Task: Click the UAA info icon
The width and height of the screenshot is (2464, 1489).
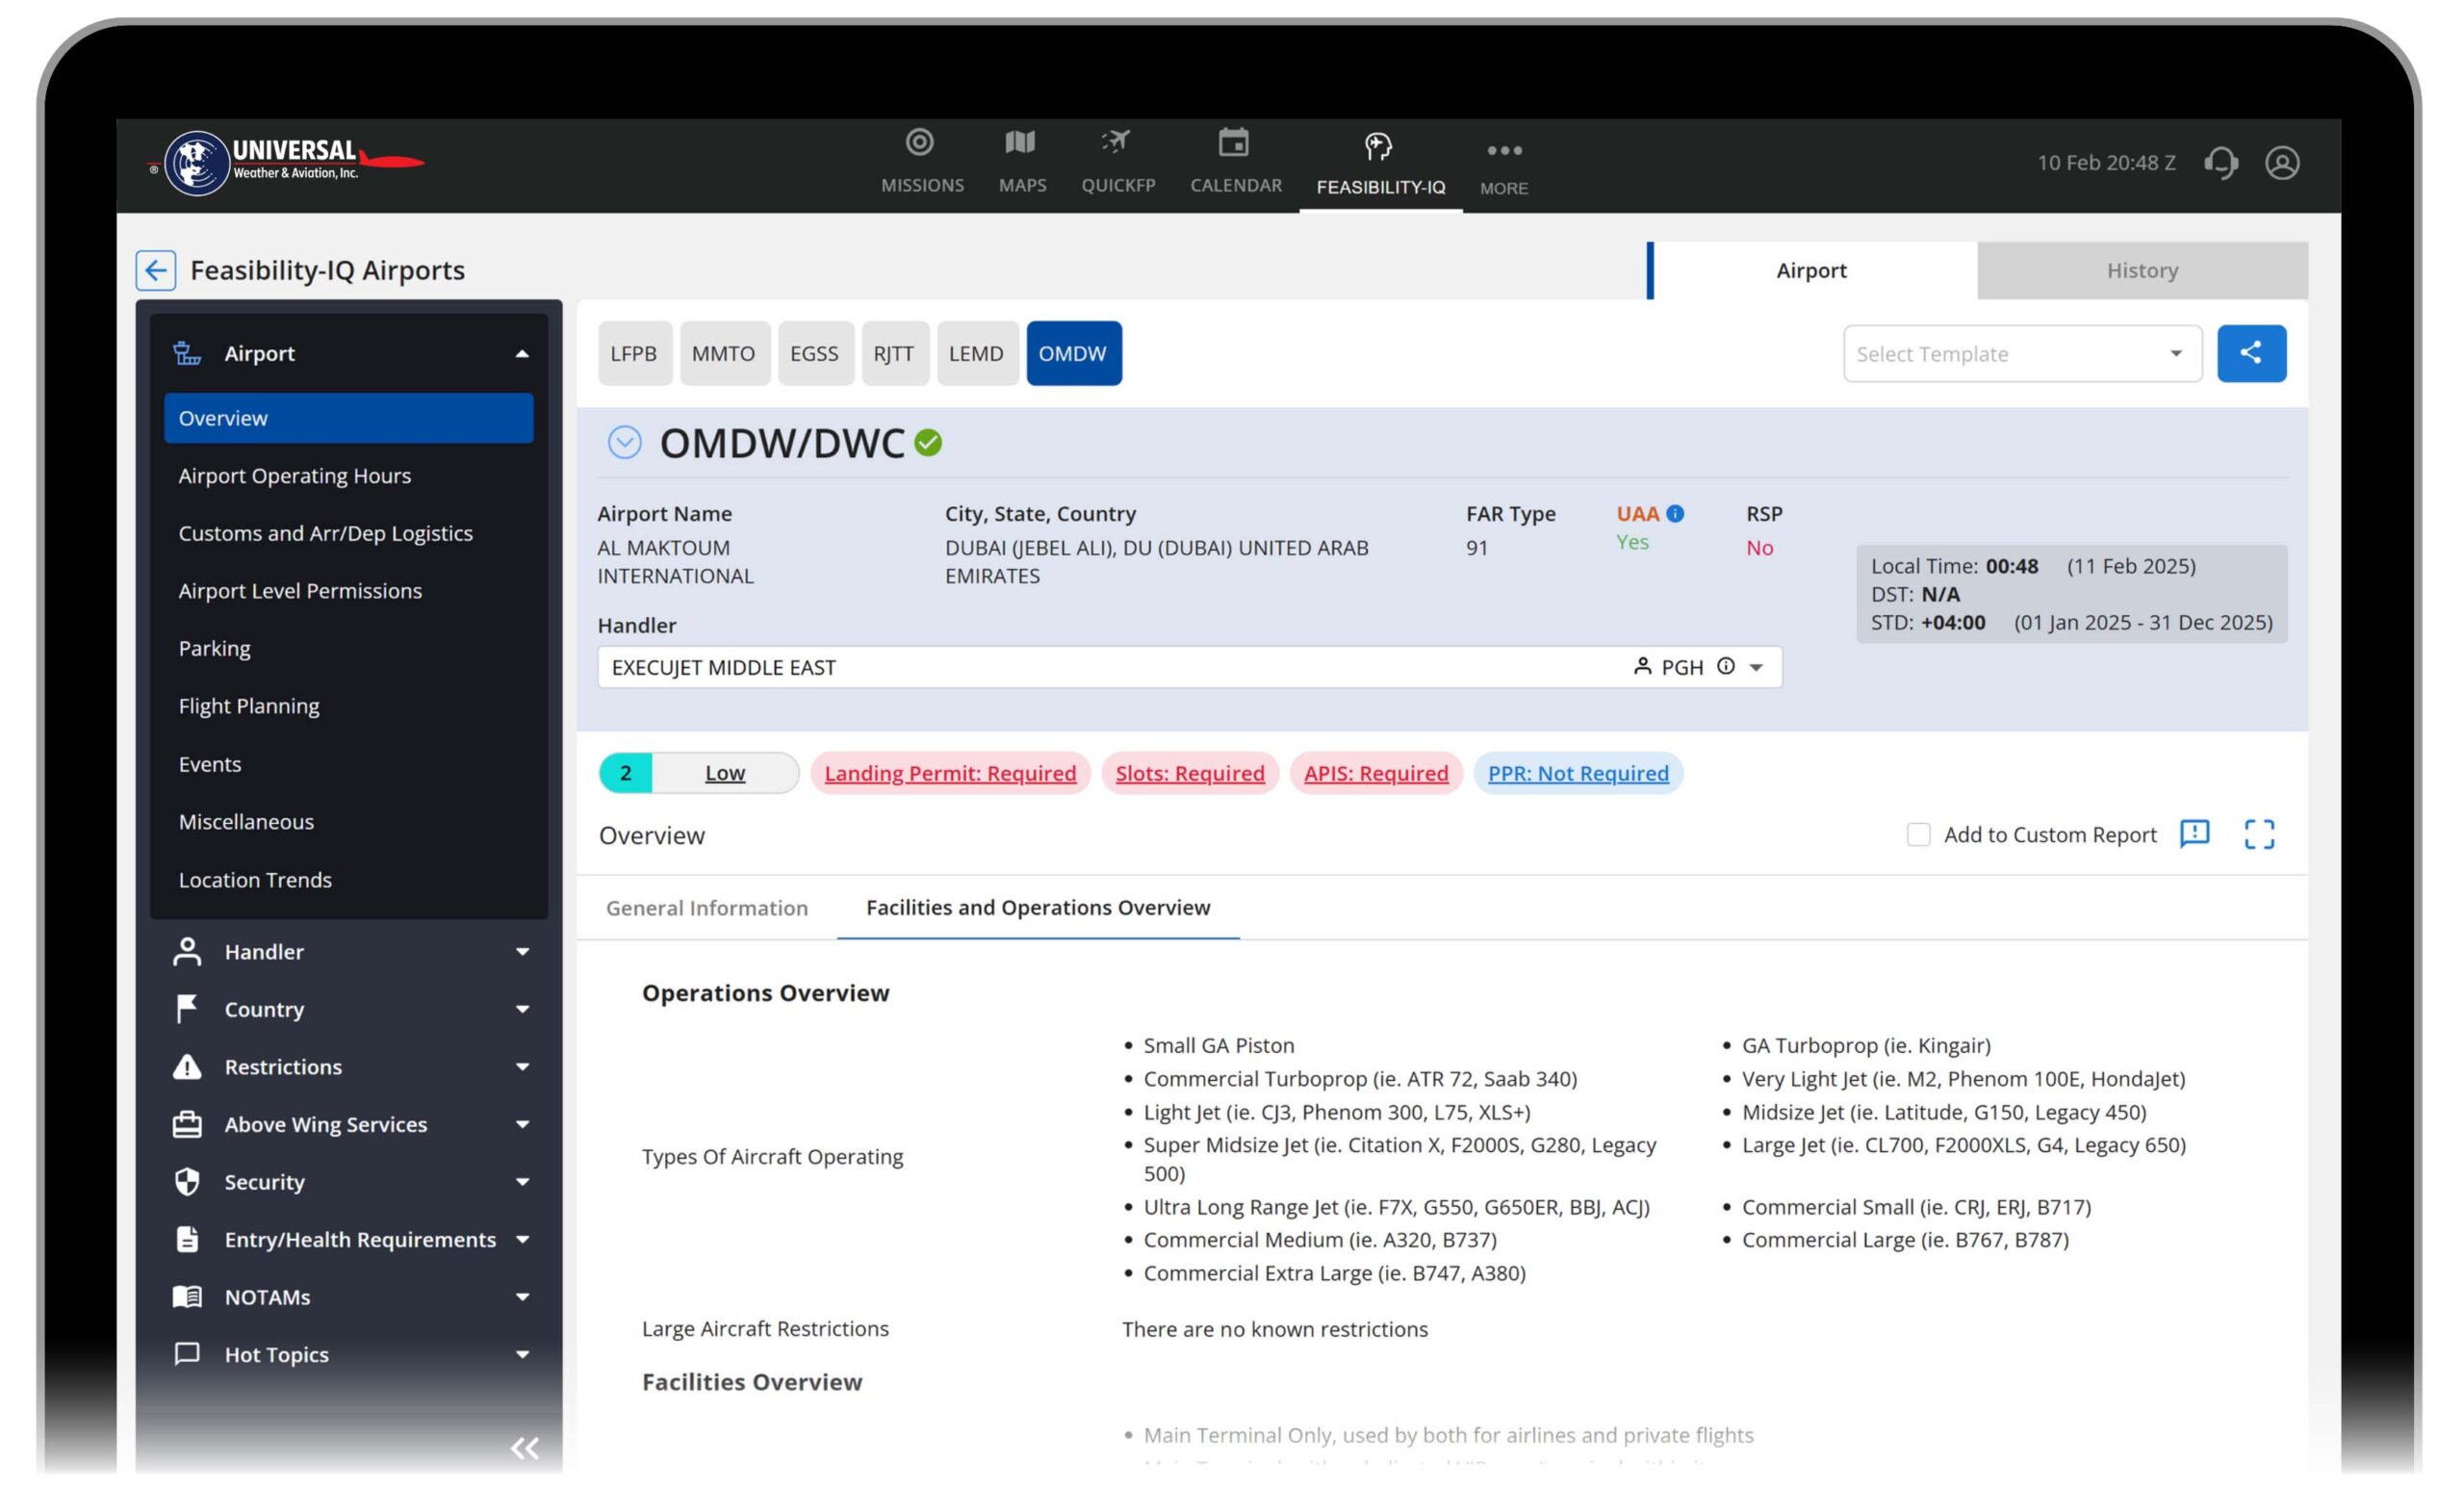Action: 1676,513
